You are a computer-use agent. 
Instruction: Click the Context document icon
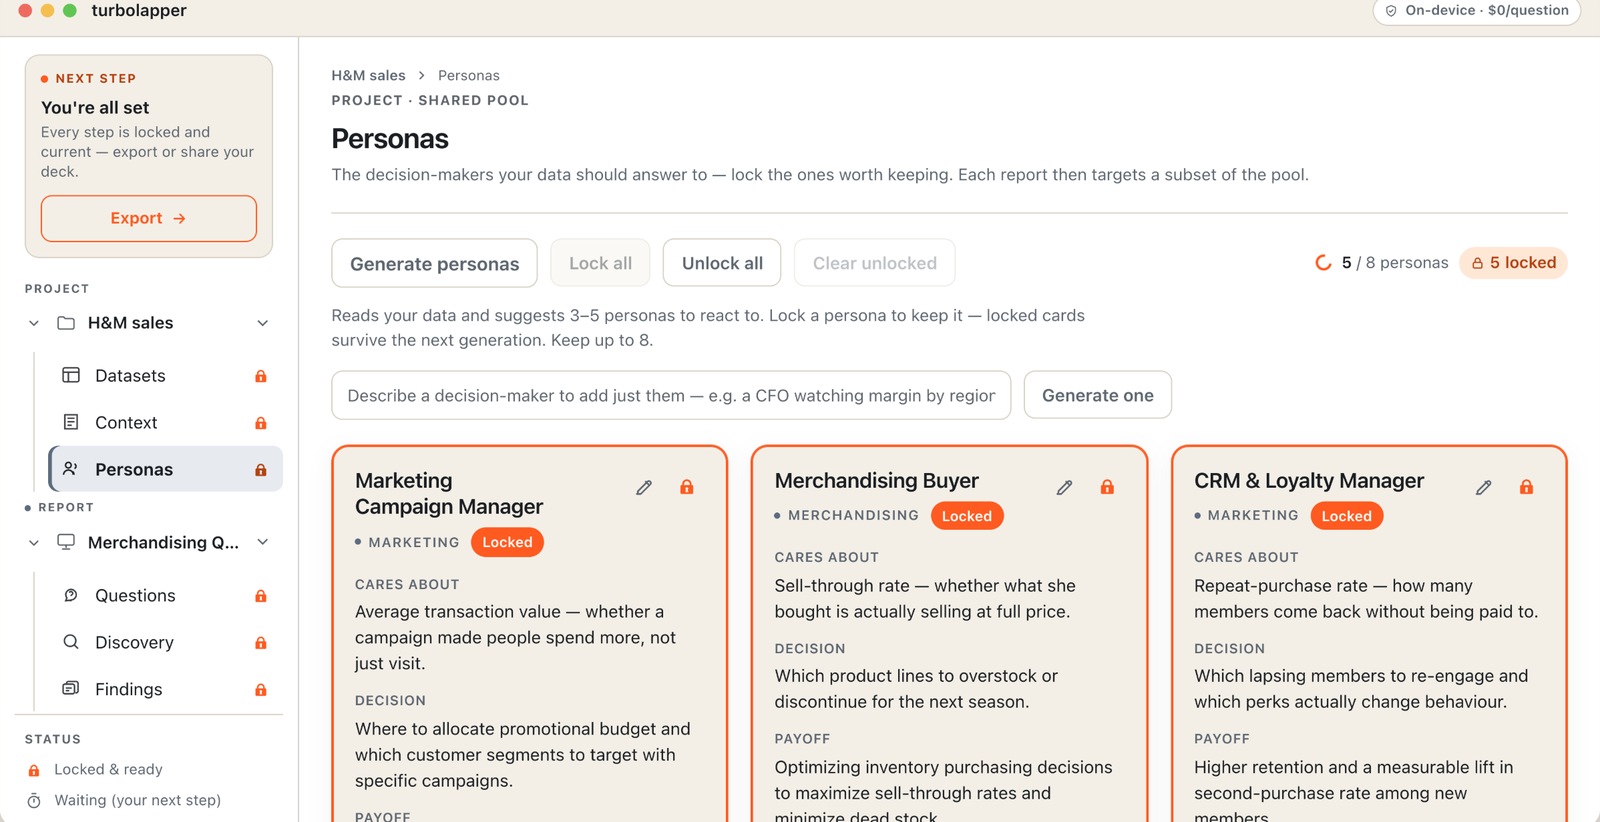pyautogui.click(x=71, y=422)
